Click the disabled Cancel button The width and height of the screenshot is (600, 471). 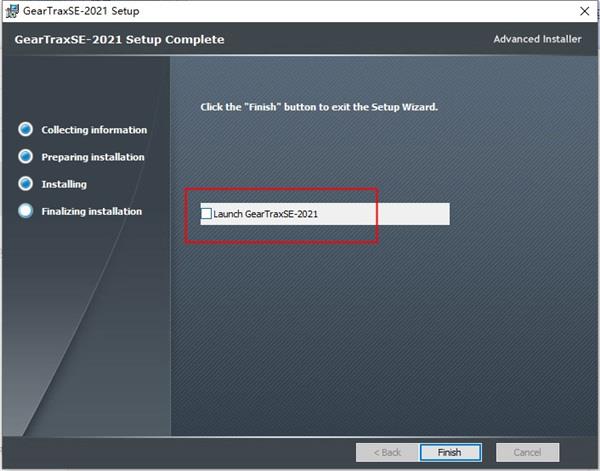point(527,453)
